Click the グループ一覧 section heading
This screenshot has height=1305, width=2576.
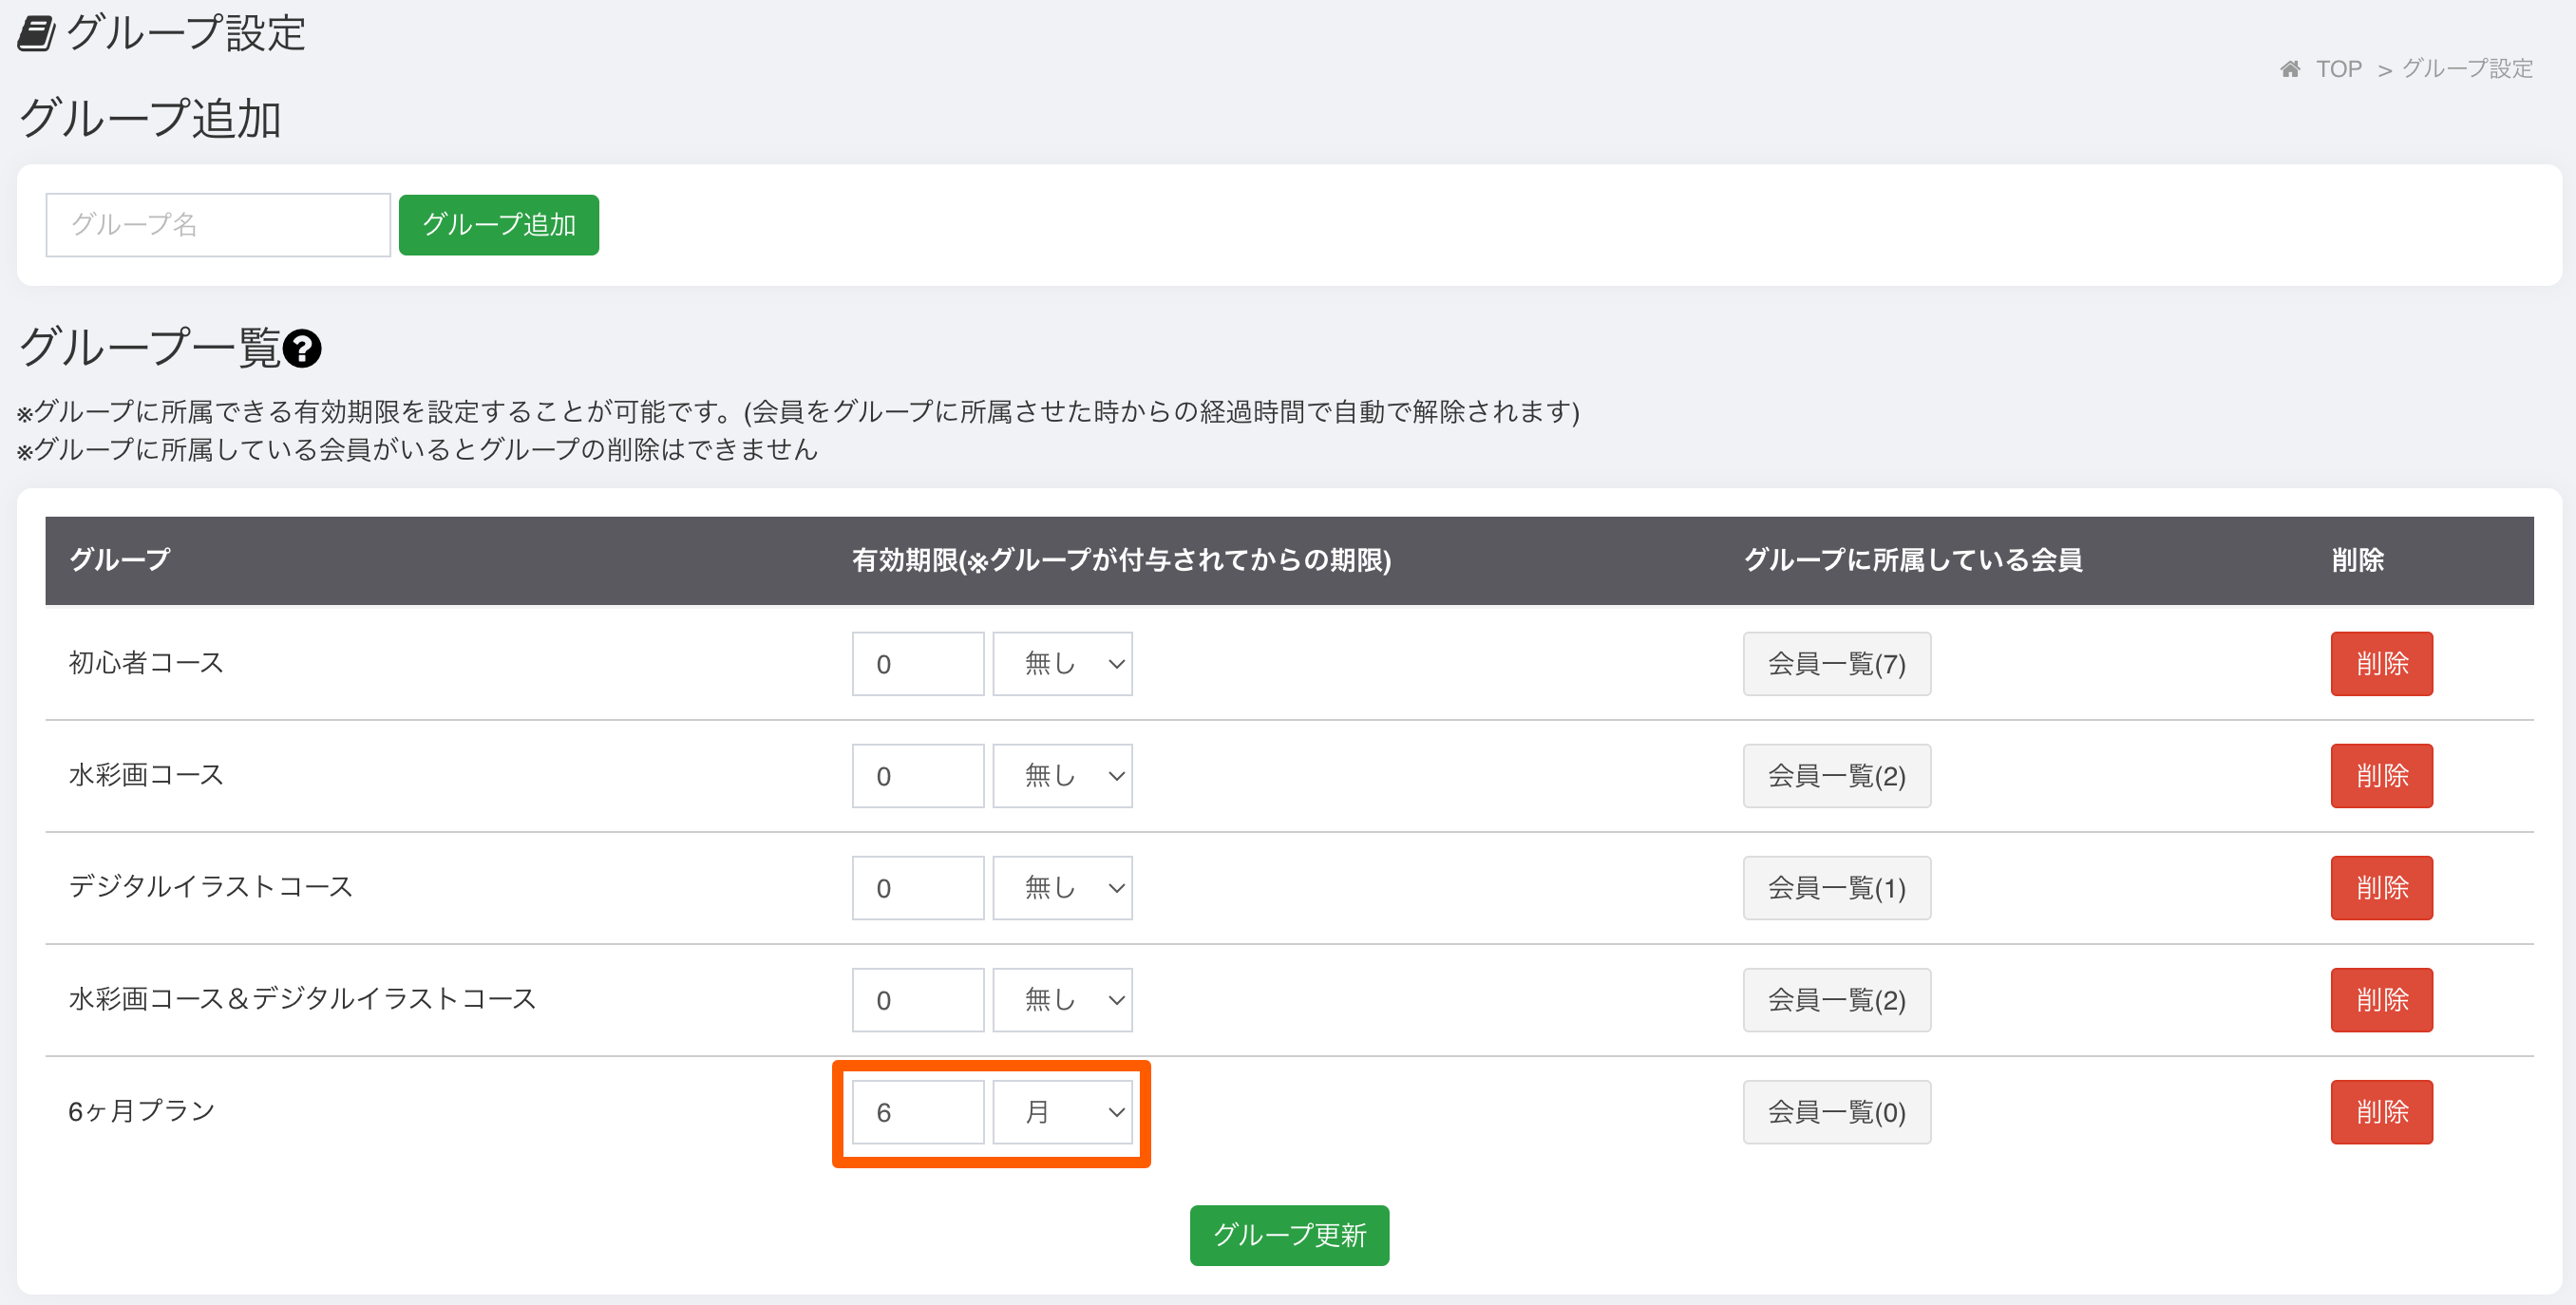point(150,348)
